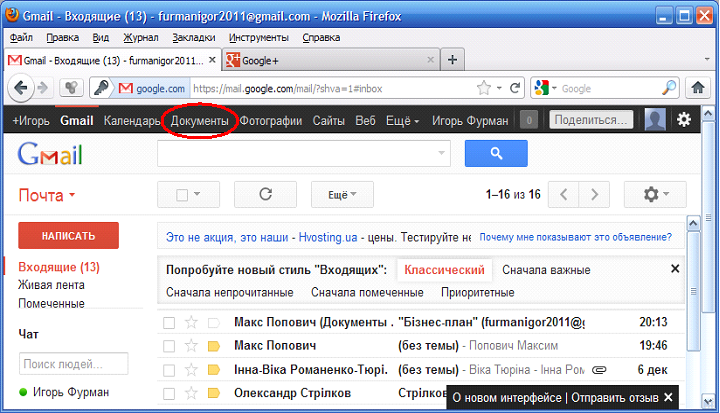Open Документы in Google bar
The width and height of the screenshot is (720, 413).
pyautogui.click(x=199, y=121)
